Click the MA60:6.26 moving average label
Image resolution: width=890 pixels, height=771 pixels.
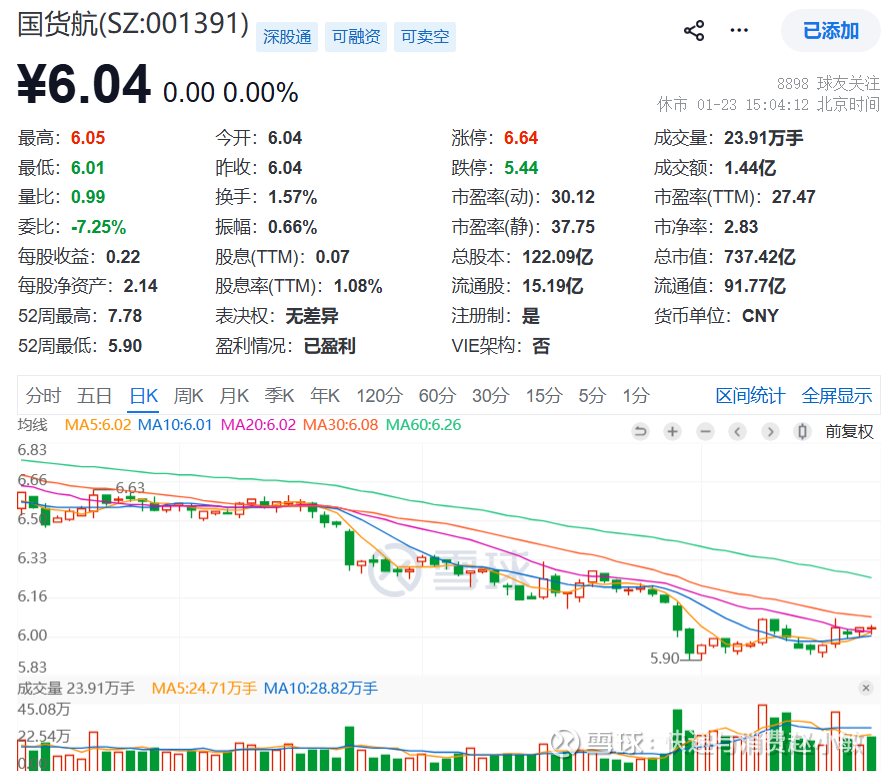point(423,425)
